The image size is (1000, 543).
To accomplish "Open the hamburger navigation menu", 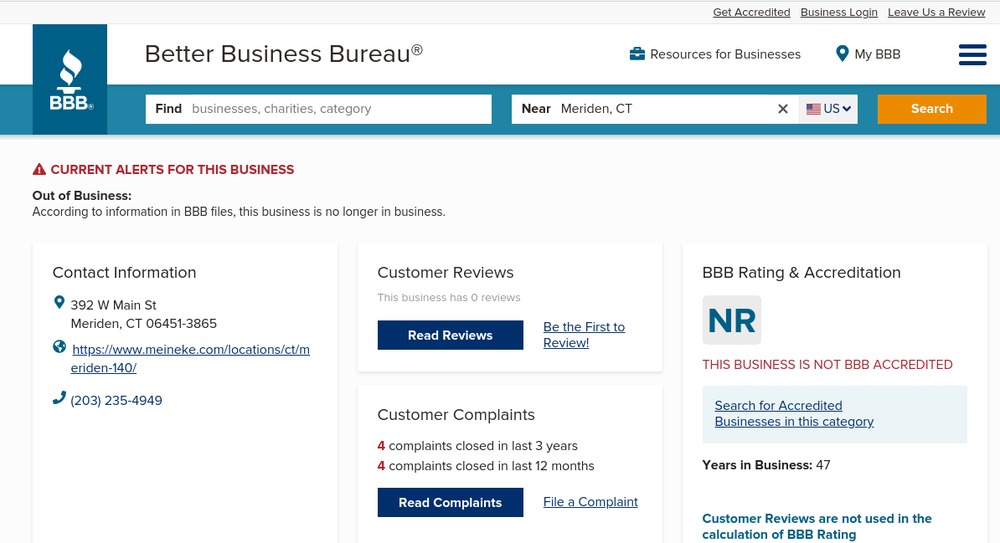I will (972, 55).
